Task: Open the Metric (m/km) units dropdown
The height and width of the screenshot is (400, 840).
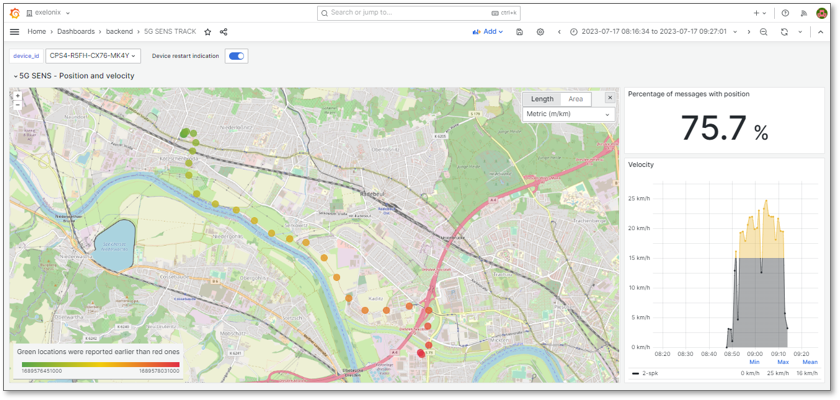Action: pyautogui.click(x=568, y=114)
